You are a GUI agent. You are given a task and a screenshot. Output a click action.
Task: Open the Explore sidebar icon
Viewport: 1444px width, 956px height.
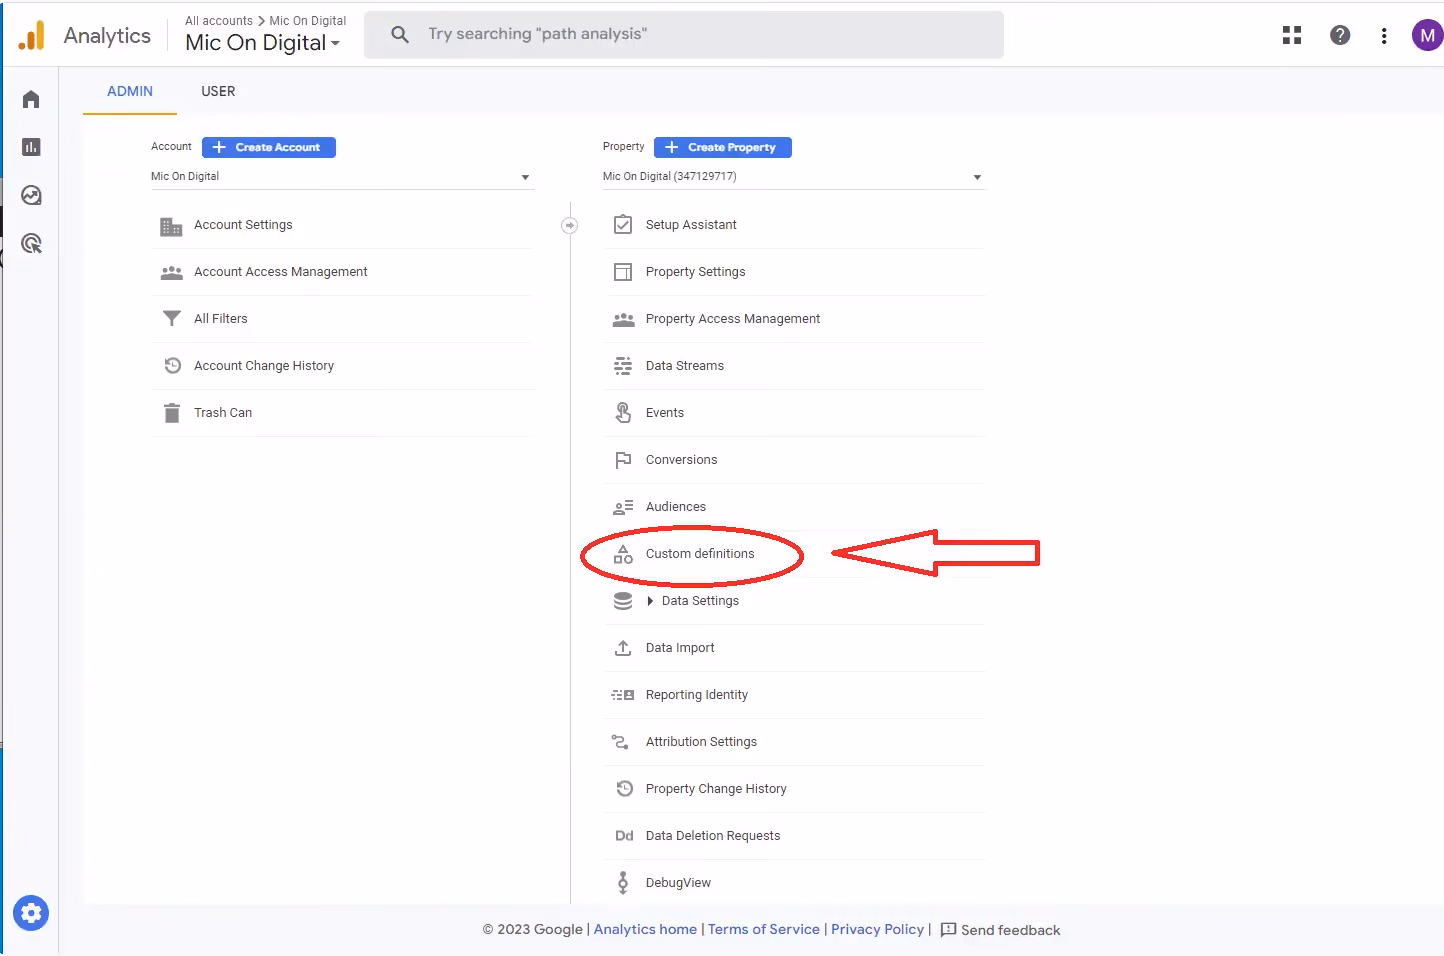[x=31, y=195]
